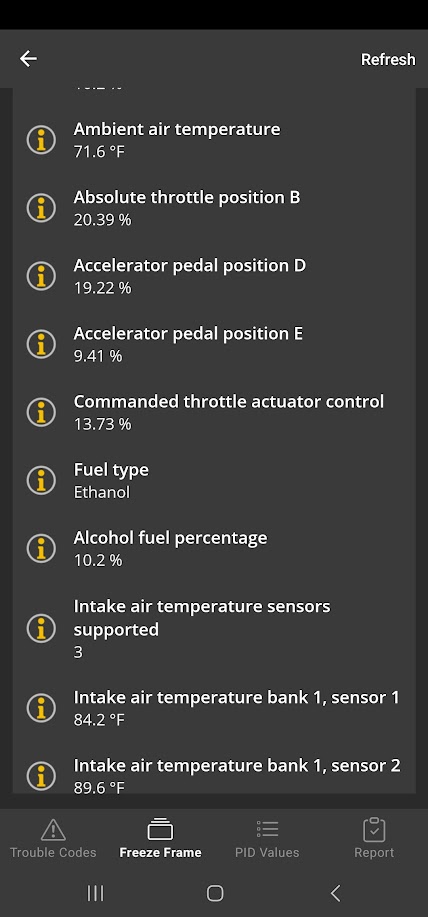Tap the back arrow icon
This screenshot has height=917, width=428.
28,58
